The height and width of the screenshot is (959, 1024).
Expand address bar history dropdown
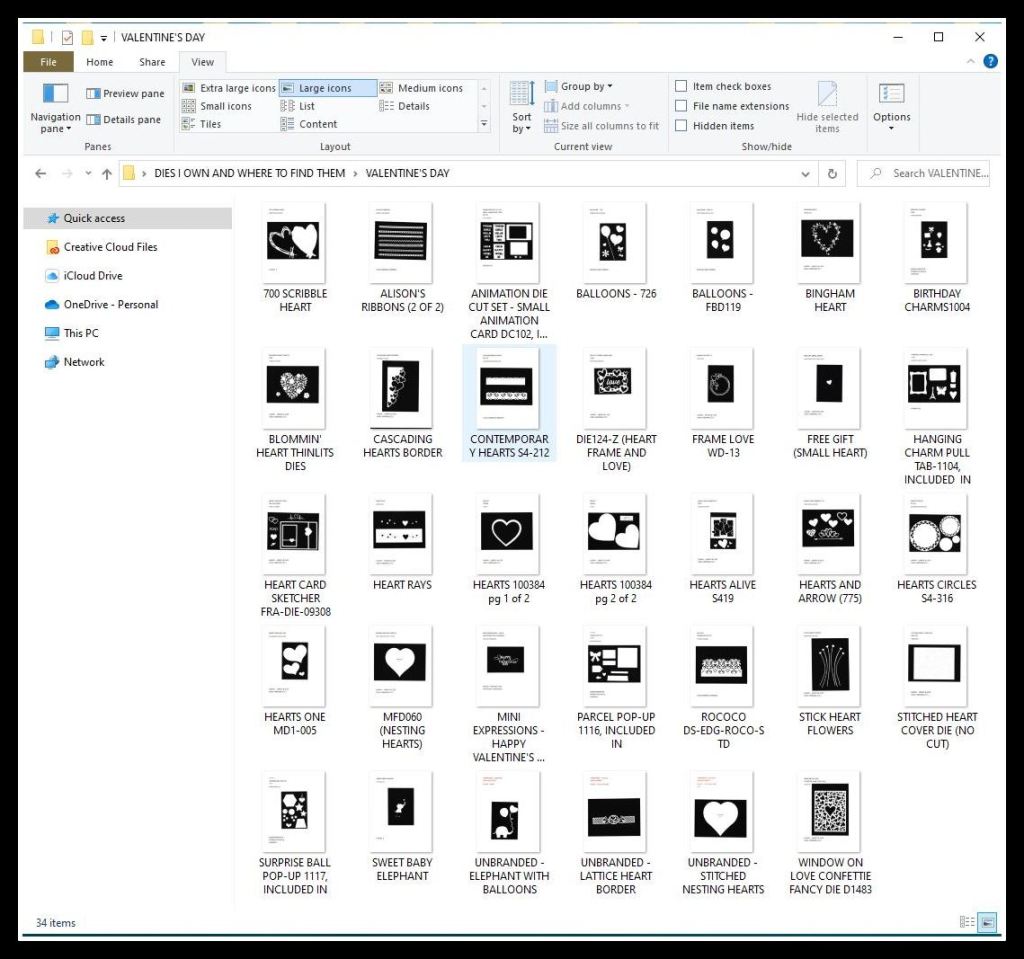coord(806,173)
